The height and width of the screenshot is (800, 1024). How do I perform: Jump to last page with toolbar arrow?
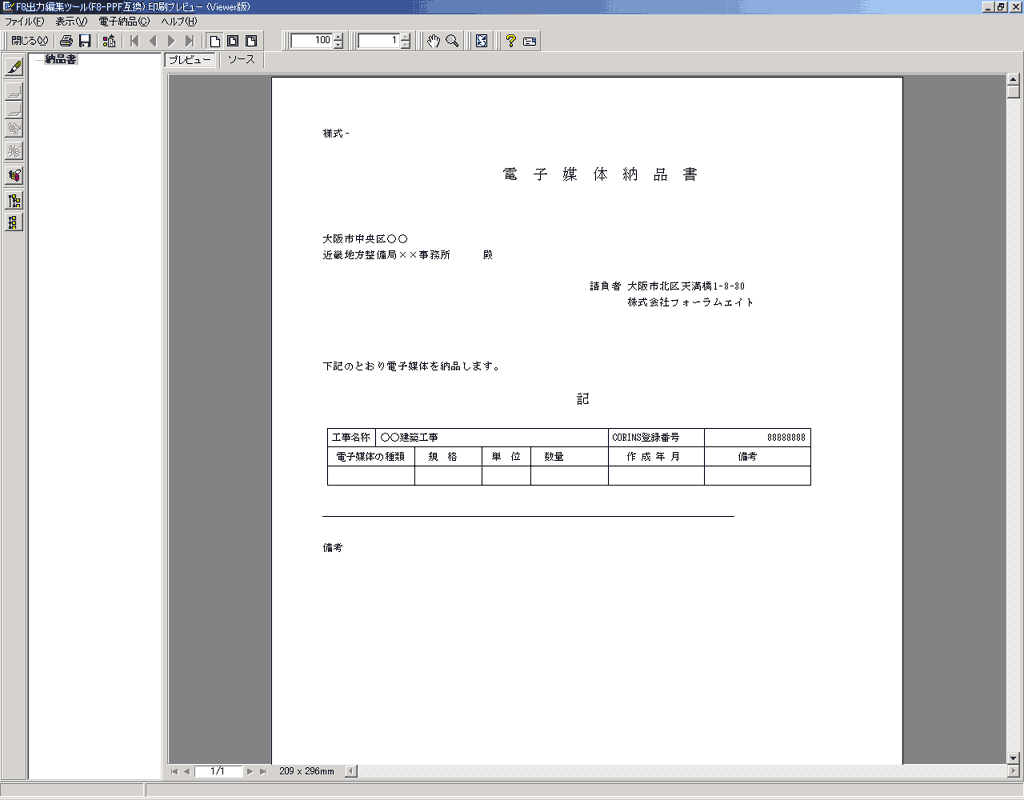coord(189,40)
